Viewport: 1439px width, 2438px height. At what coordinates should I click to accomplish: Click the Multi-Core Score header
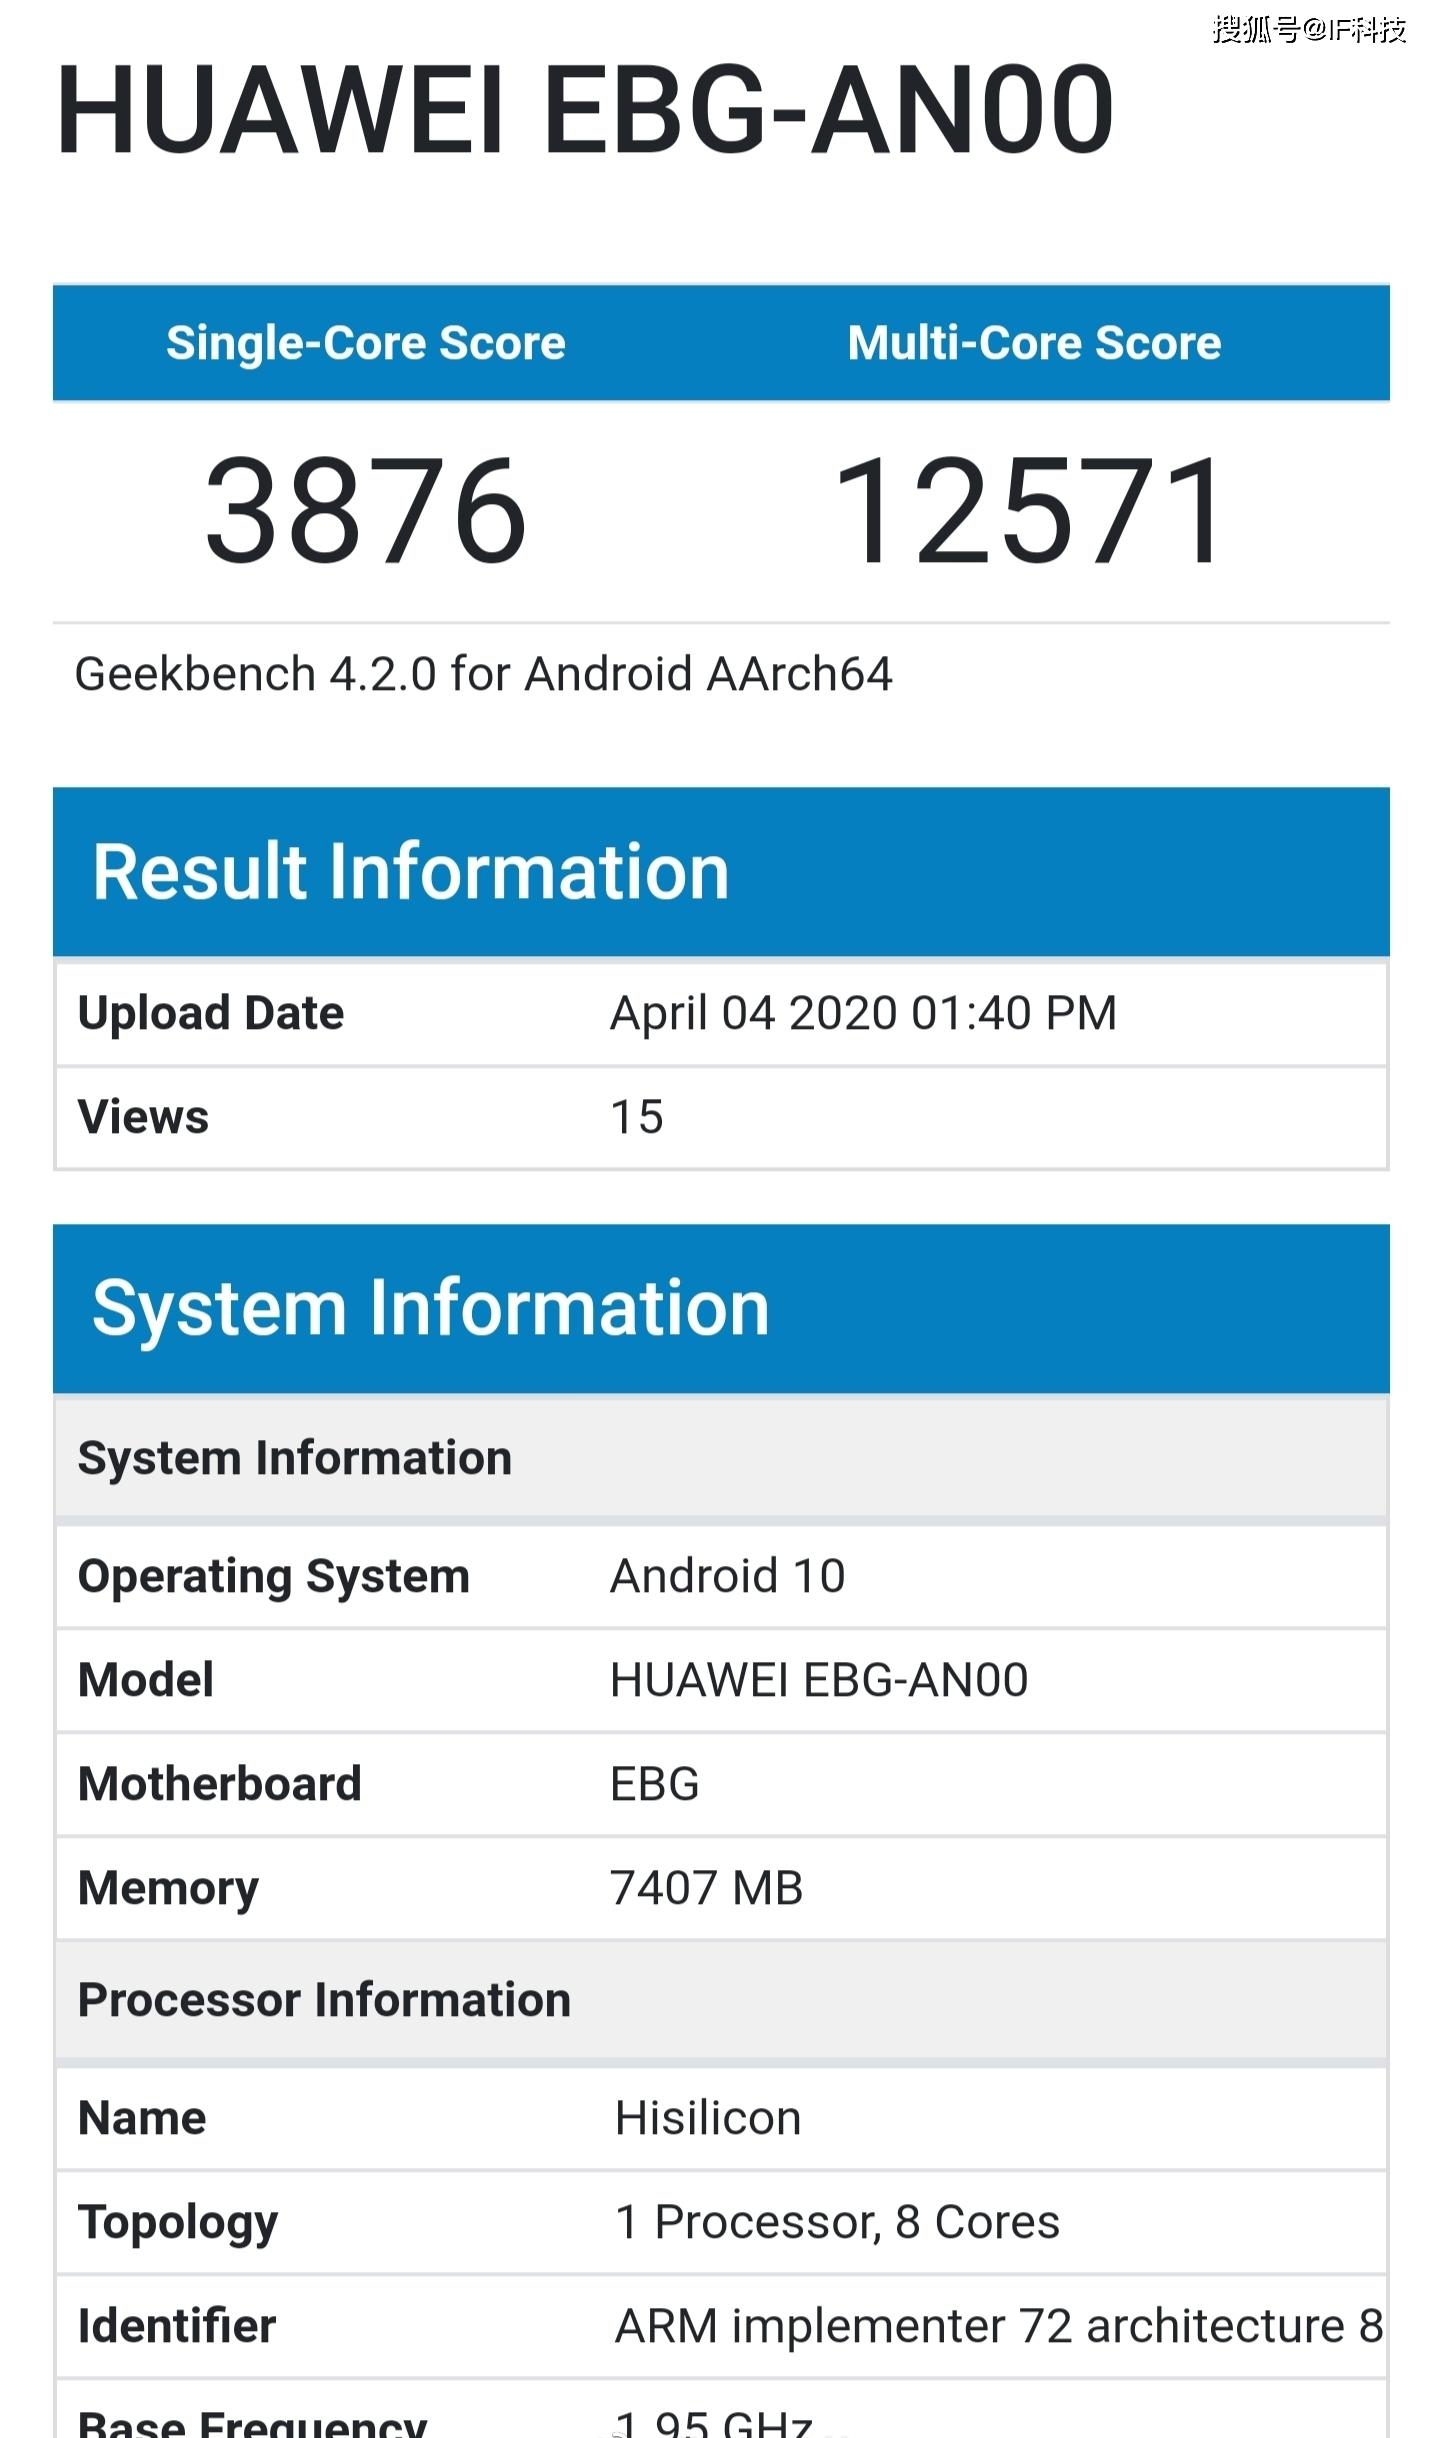click(1034, 343)
